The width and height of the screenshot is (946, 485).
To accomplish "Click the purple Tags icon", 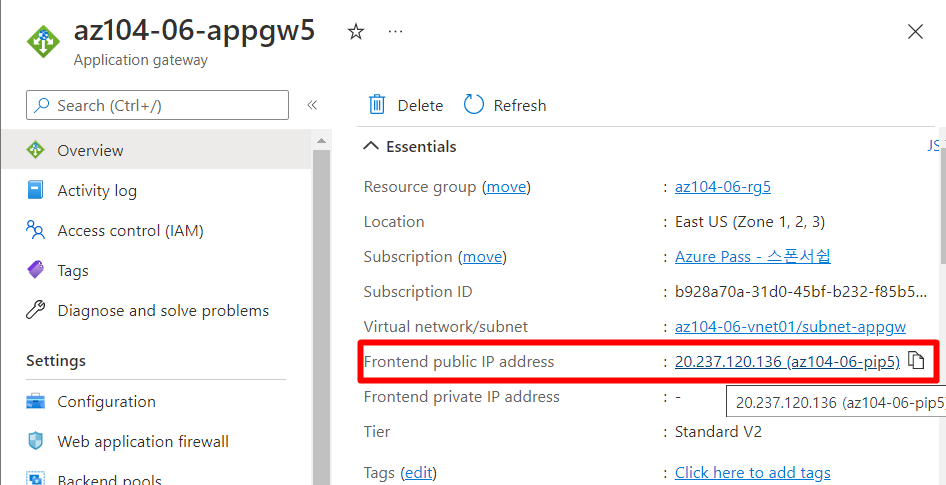I will pos(36,270).
